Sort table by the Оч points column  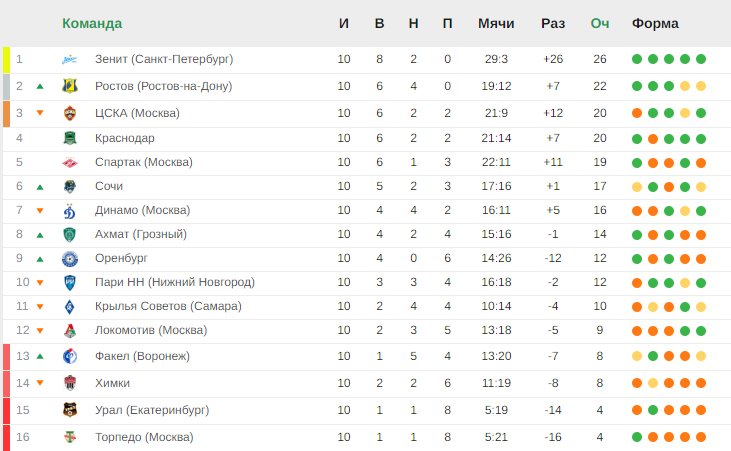600,23
